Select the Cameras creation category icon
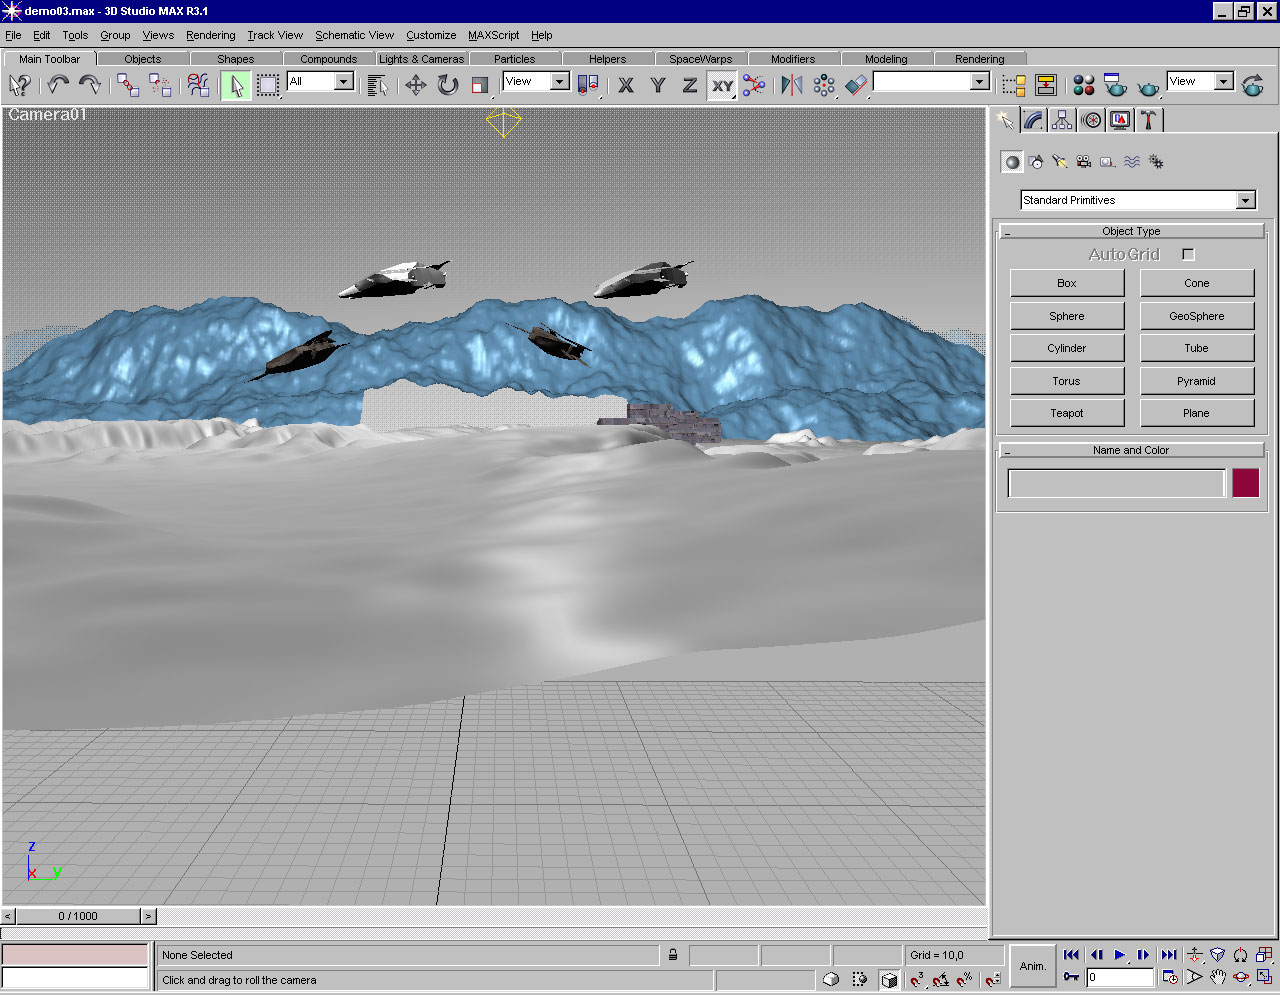This screenshot has width=1280, height=995. (1084, 162)
